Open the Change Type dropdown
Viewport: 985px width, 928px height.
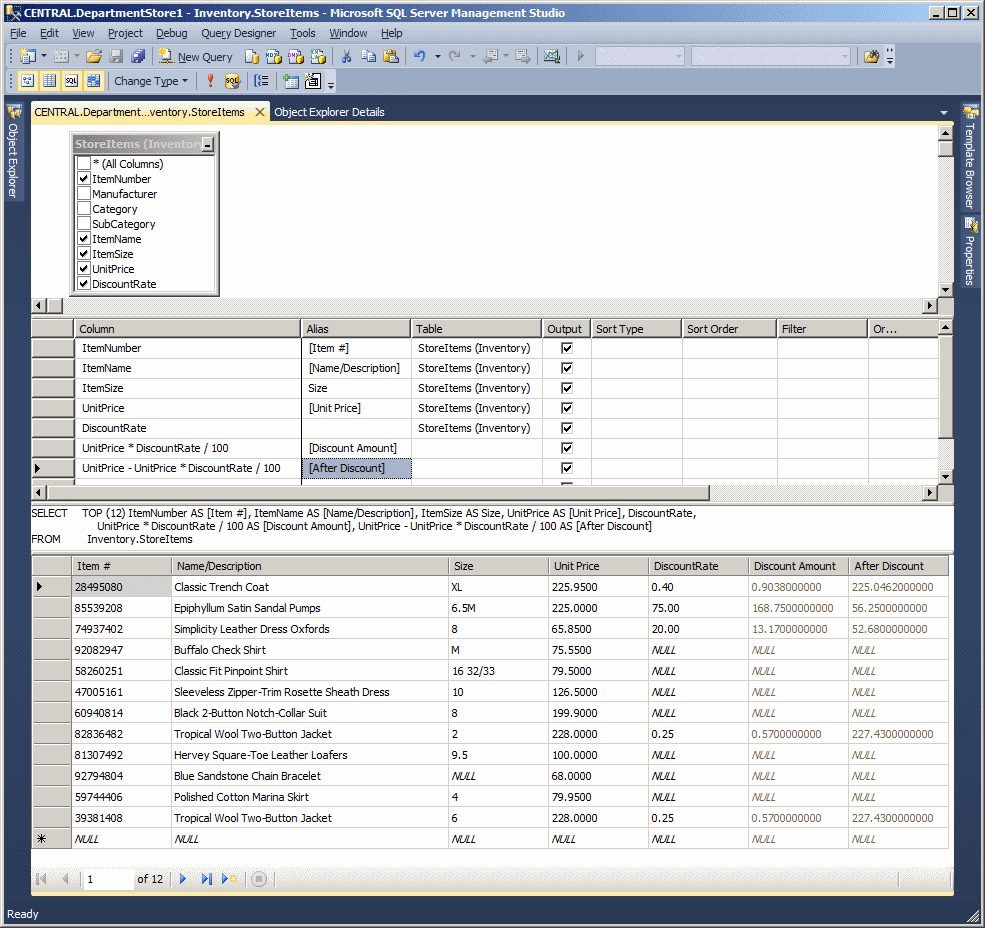pos(151,80)
